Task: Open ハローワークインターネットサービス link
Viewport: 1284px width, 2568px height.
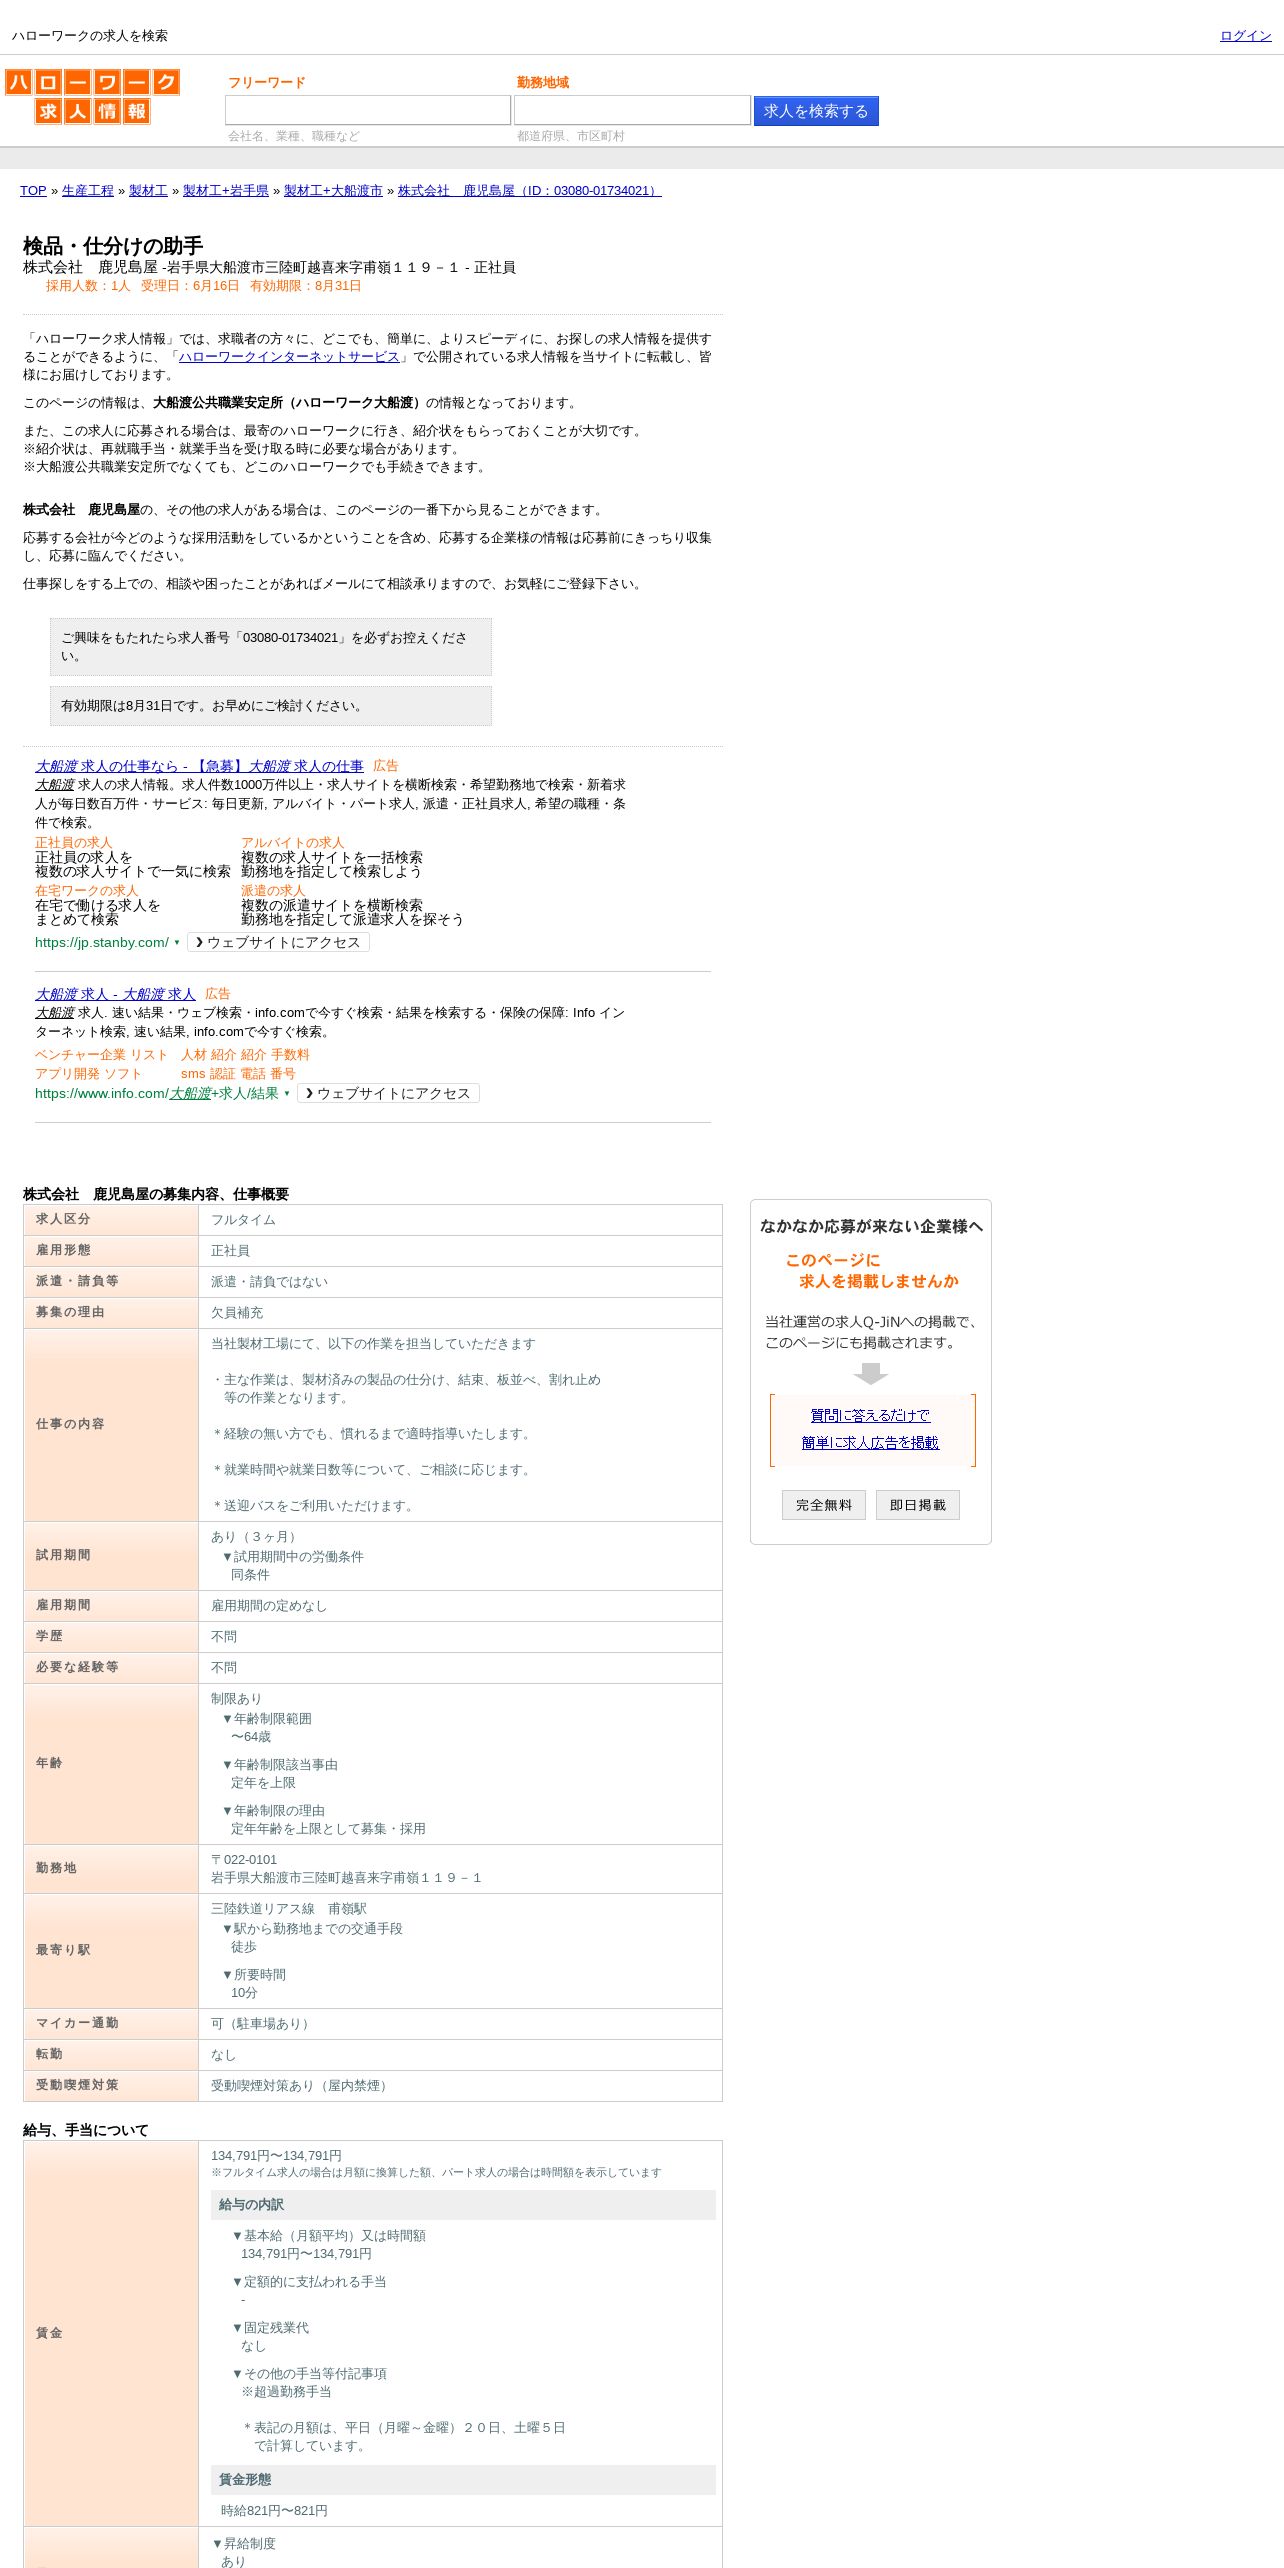Action: pos(289,357)
